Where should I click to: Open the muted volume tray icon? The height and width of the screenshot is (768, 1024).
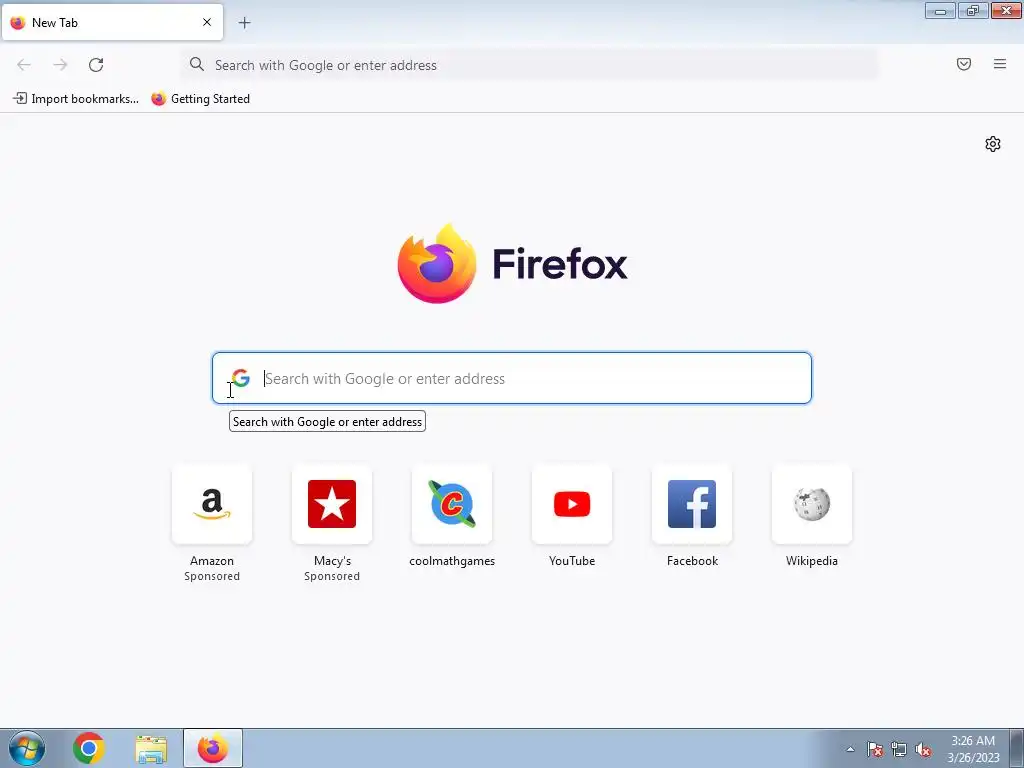pyautogui.click(x=923, y=749)
